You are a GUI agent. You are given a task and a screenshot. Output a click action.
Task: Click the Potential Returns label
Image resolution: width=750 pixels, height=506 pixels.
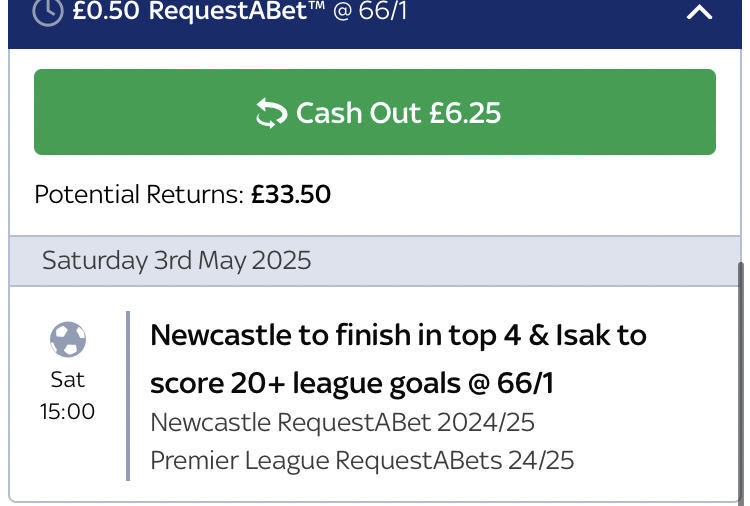tap(138, 194)
